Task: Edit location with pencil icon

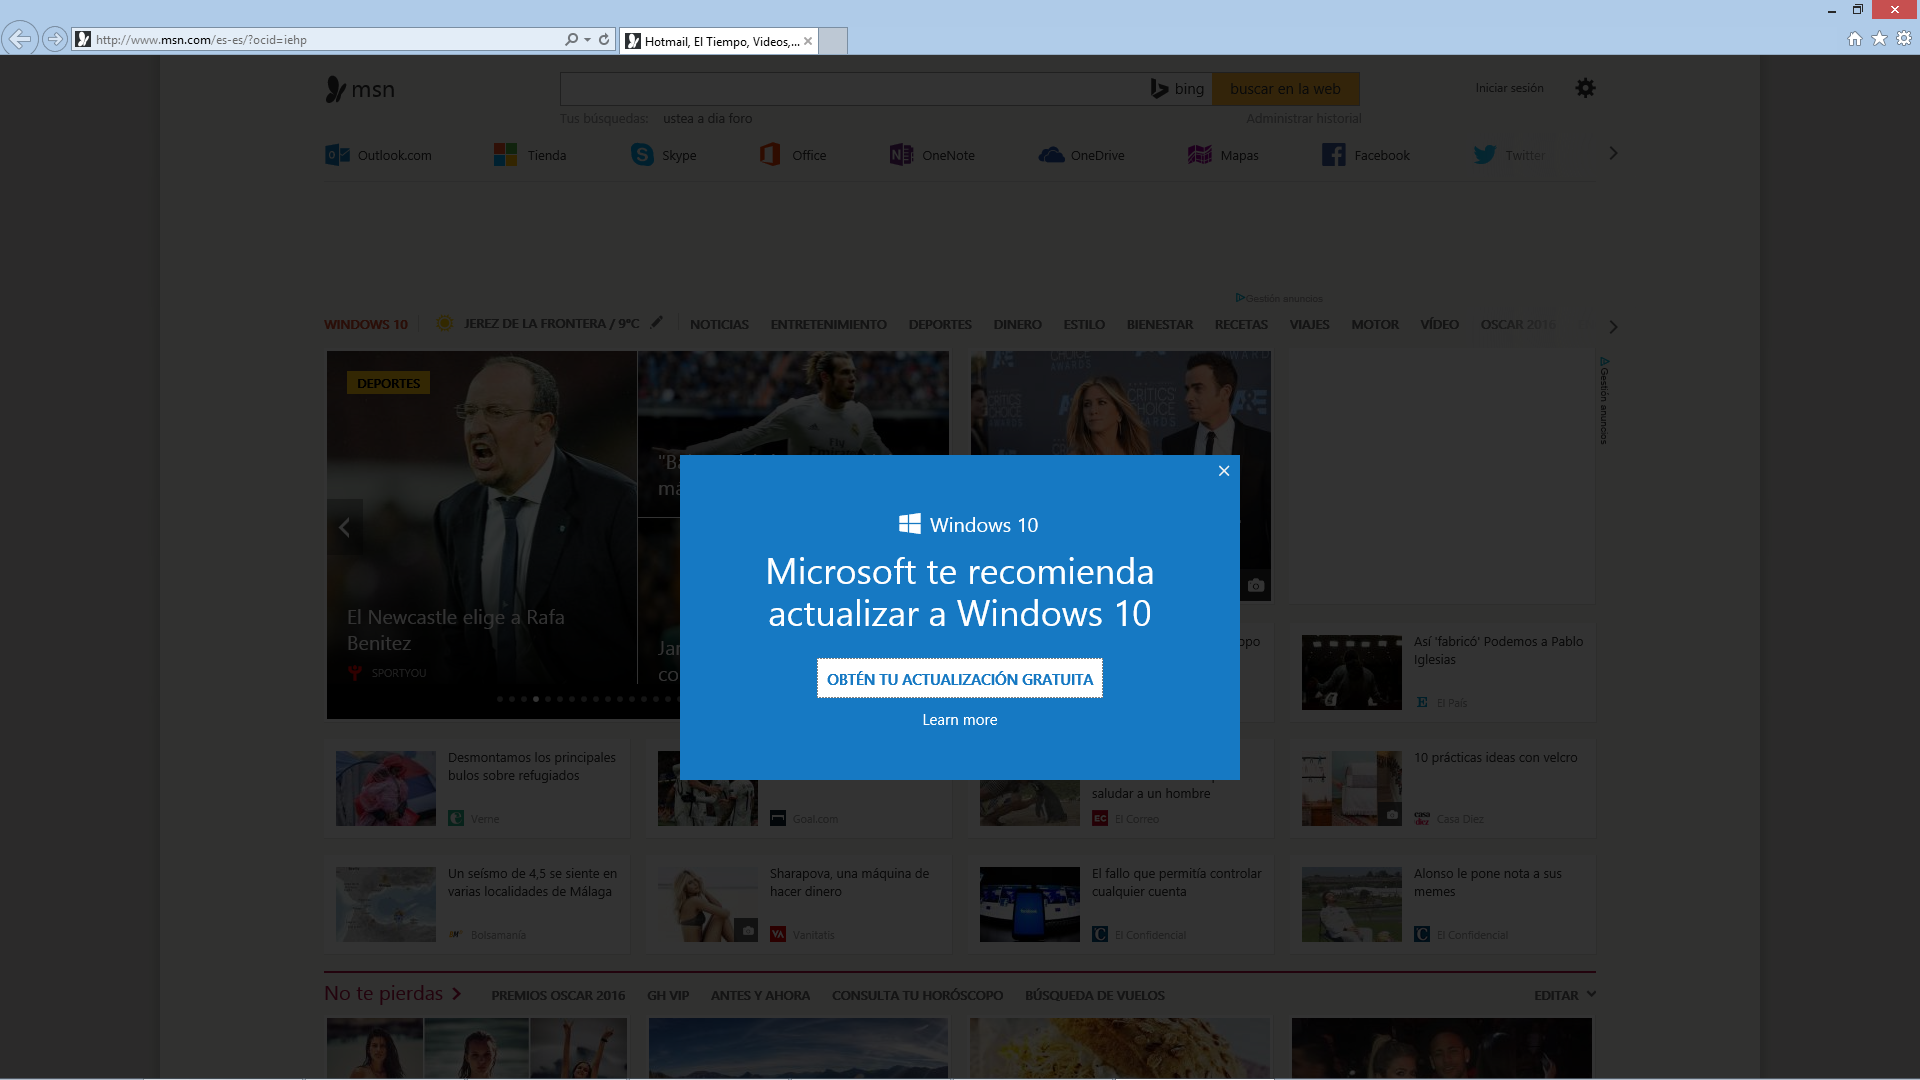Action: pos(657,322)
